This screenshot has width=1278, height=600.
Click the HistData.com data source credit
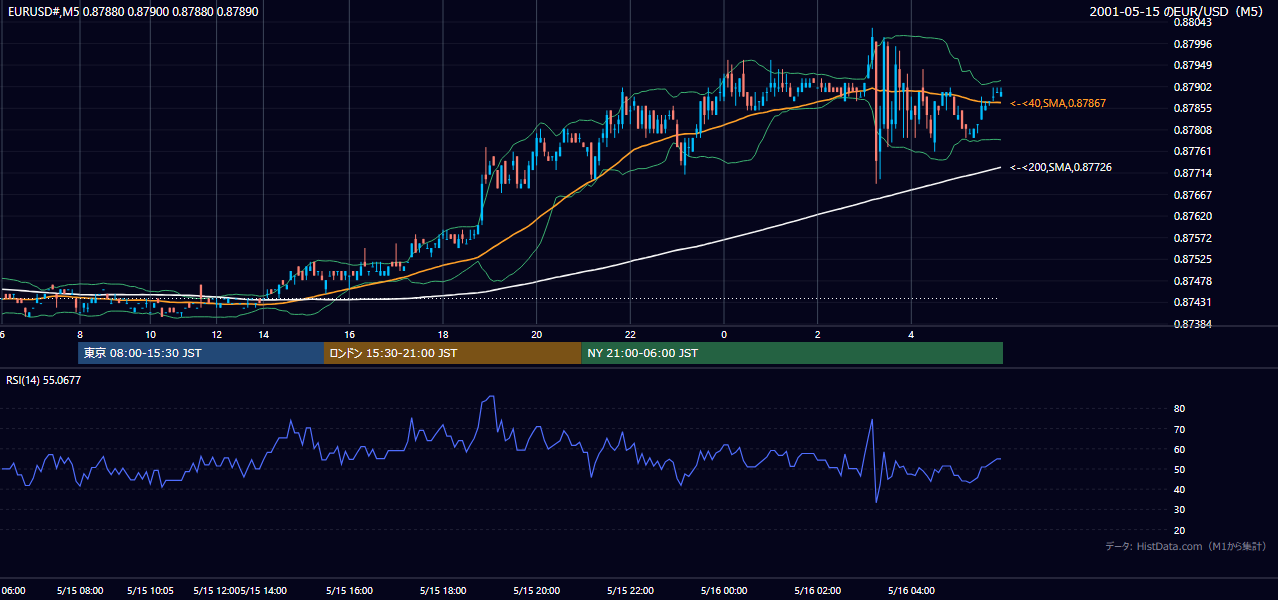point(1185,546)
